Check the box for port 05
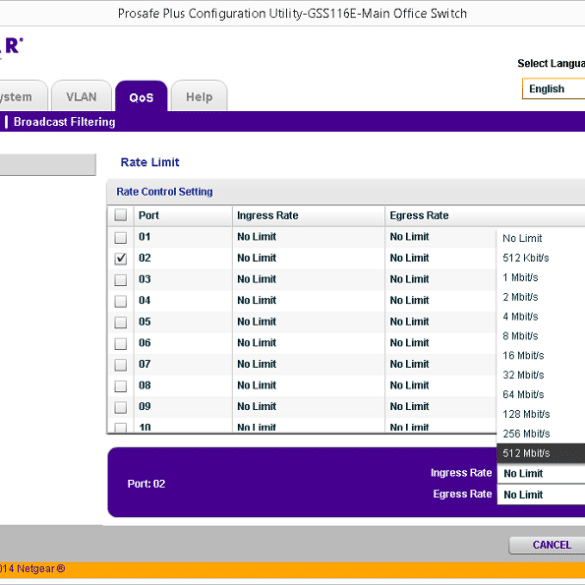Image resolution: width=585 pixels, height=585 pixels. [x=121, y=322]
